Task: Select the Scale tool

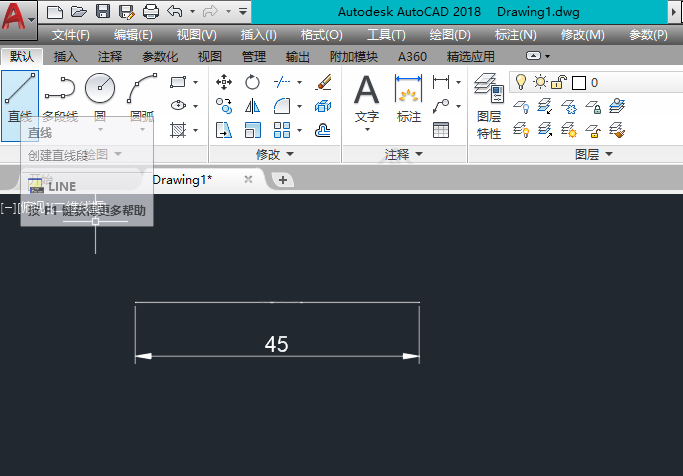Action: (x=252, y=130)
